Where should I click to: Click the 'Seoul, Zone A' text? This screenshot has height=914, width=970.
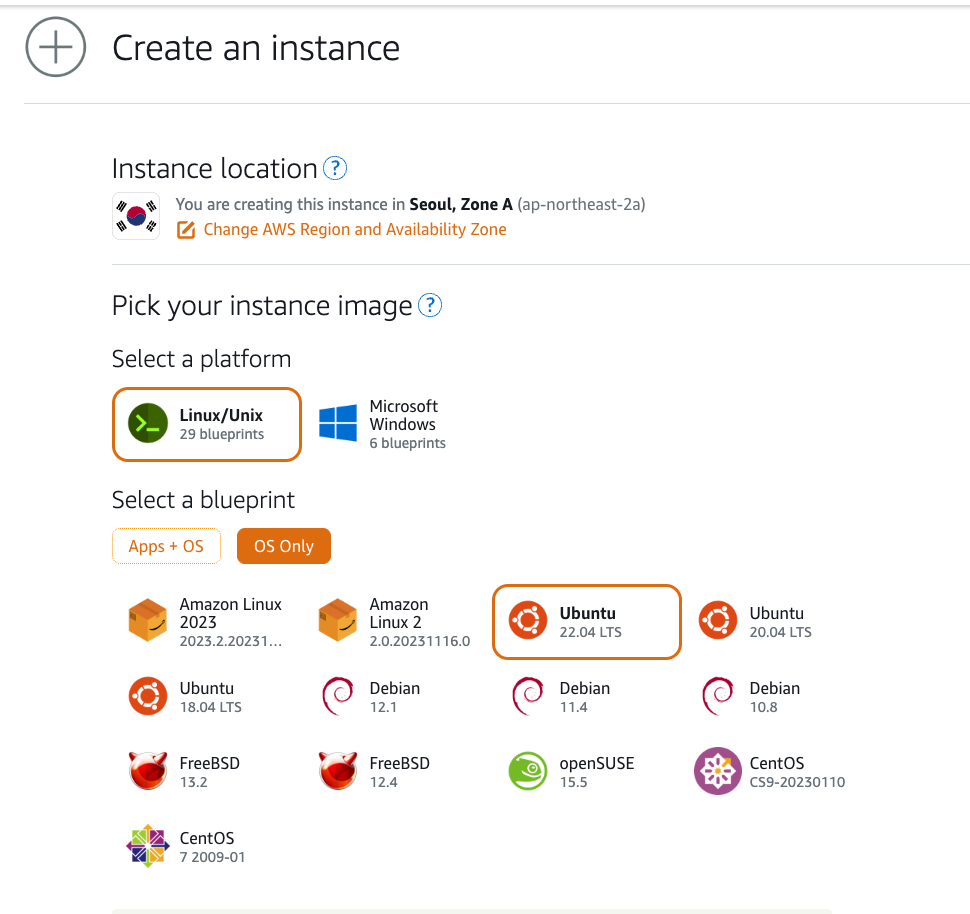click(x=461, y=204)
